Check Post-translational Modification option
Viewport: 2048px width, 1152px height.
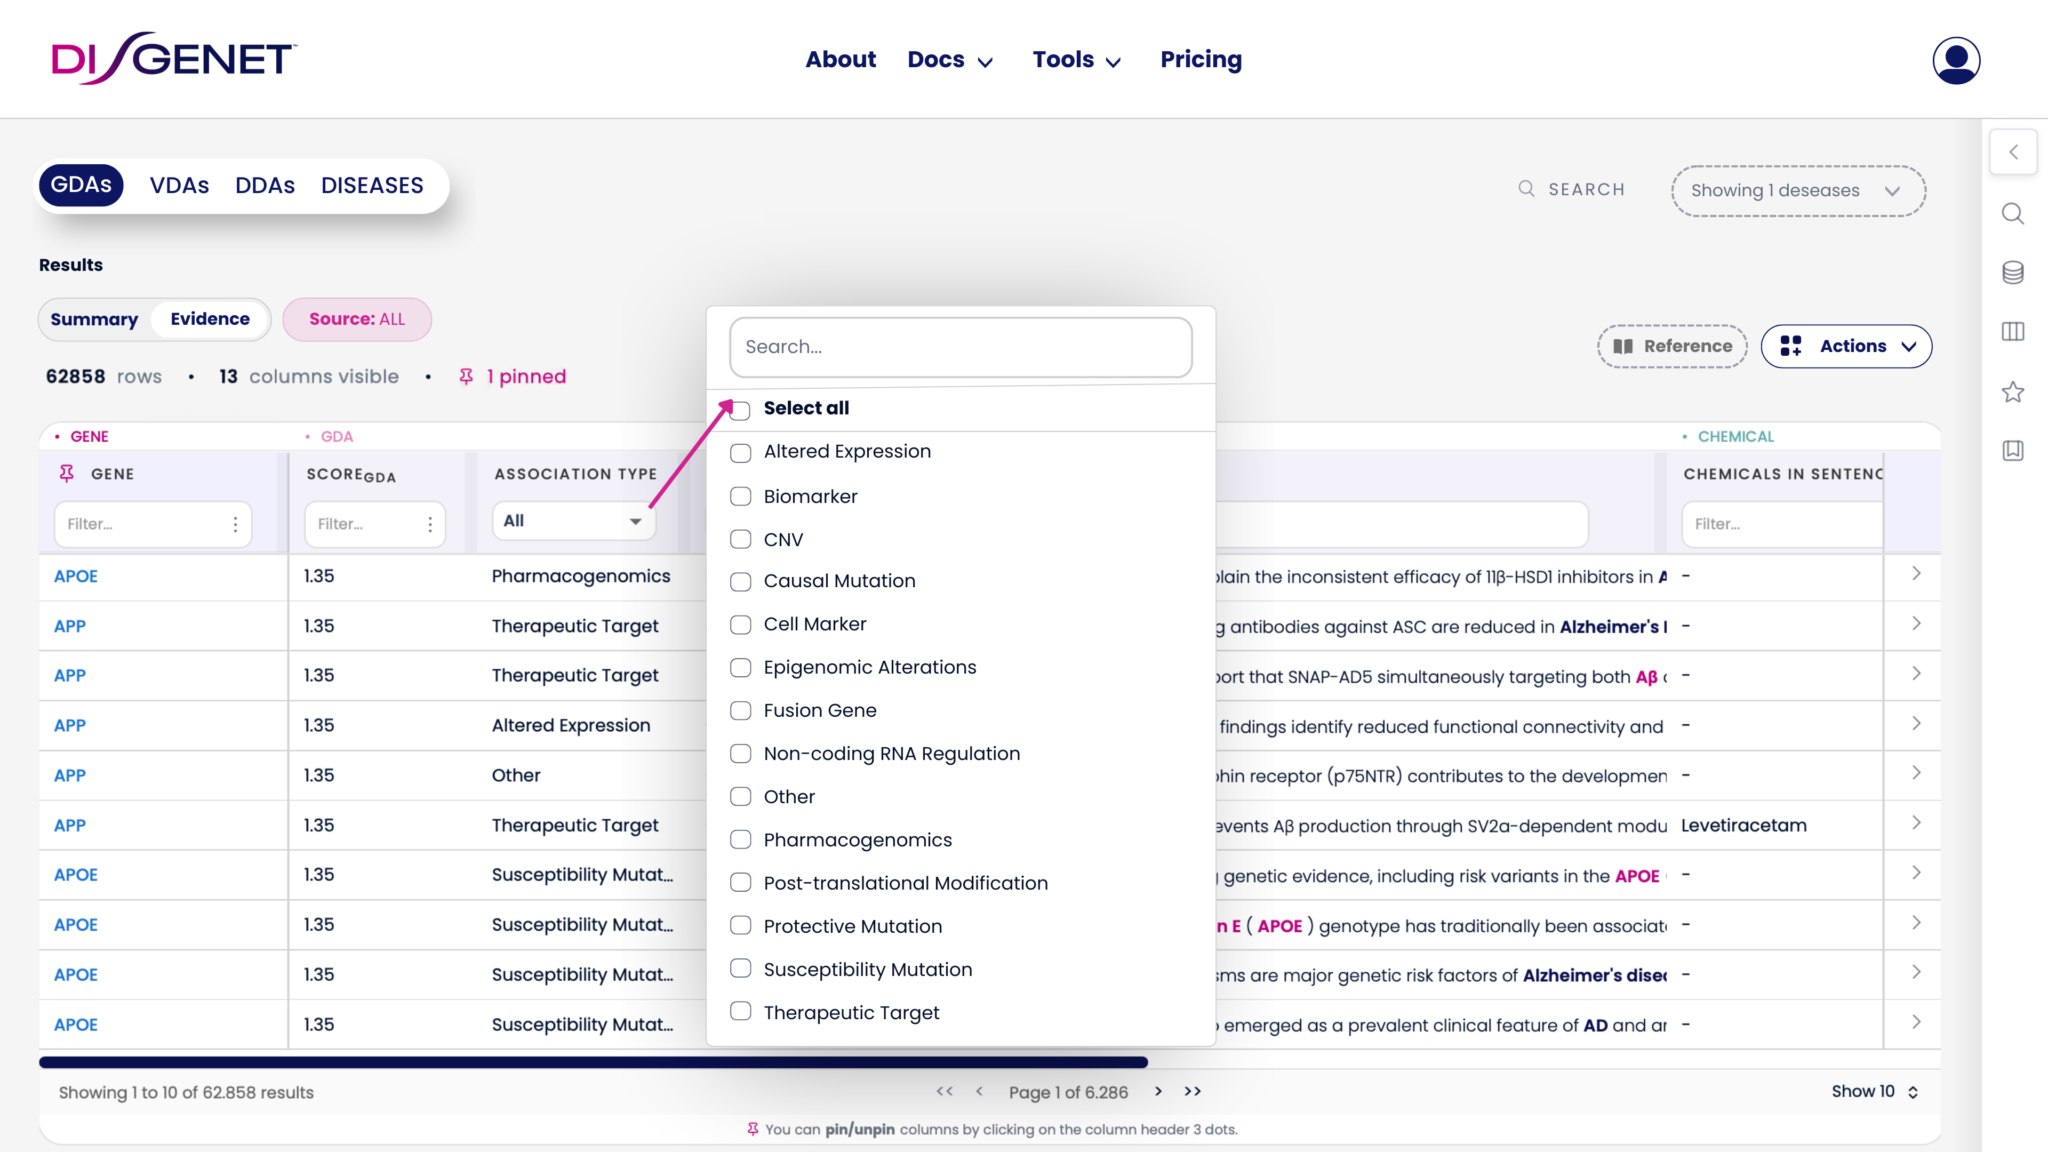coord(740,882)
